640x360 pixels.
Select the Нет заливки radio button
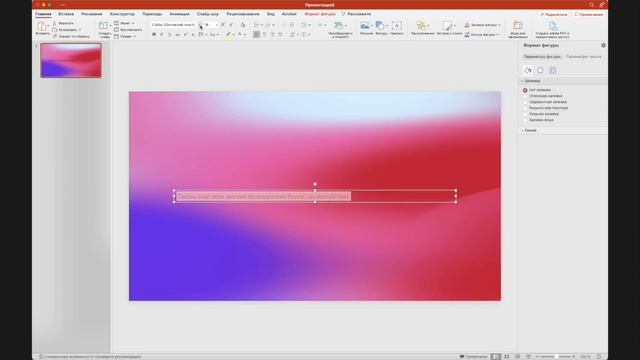click(525, 90)
